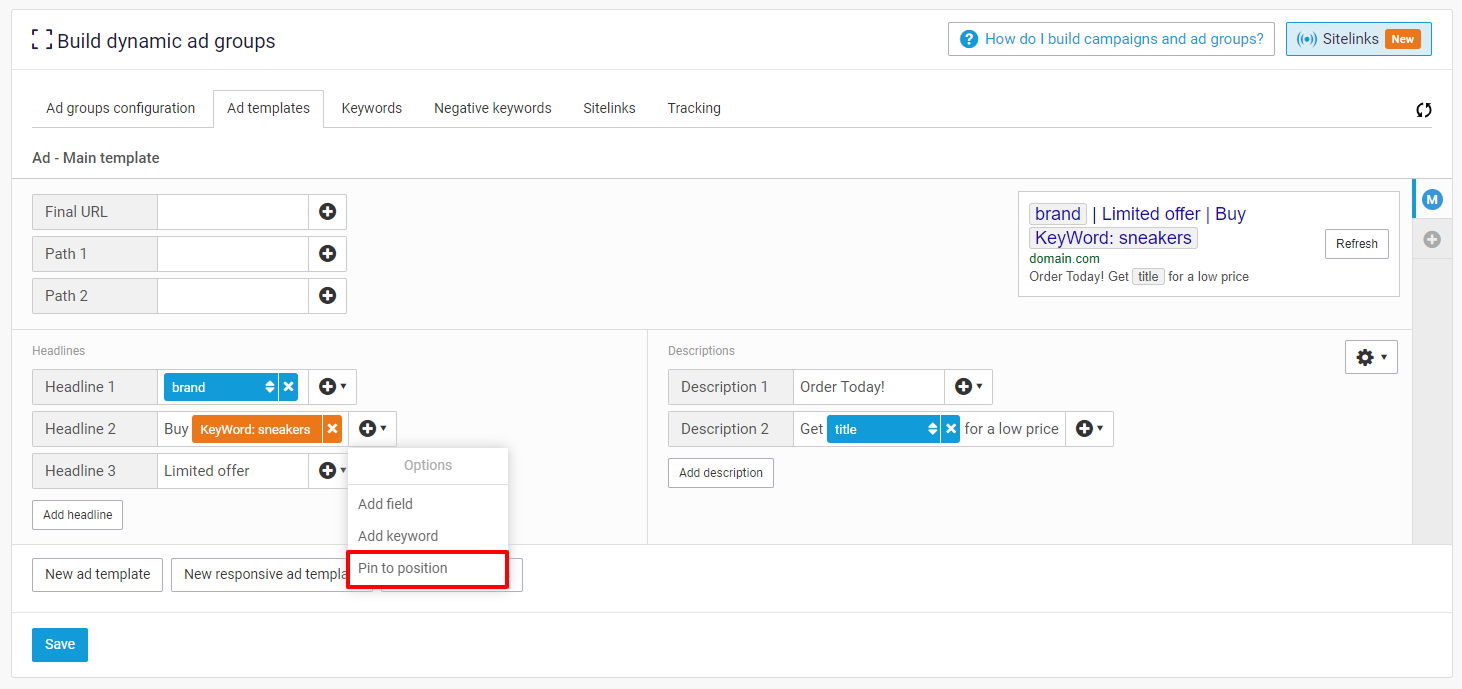Click the refresh arrows icon near tabs

click(1423, 110)
